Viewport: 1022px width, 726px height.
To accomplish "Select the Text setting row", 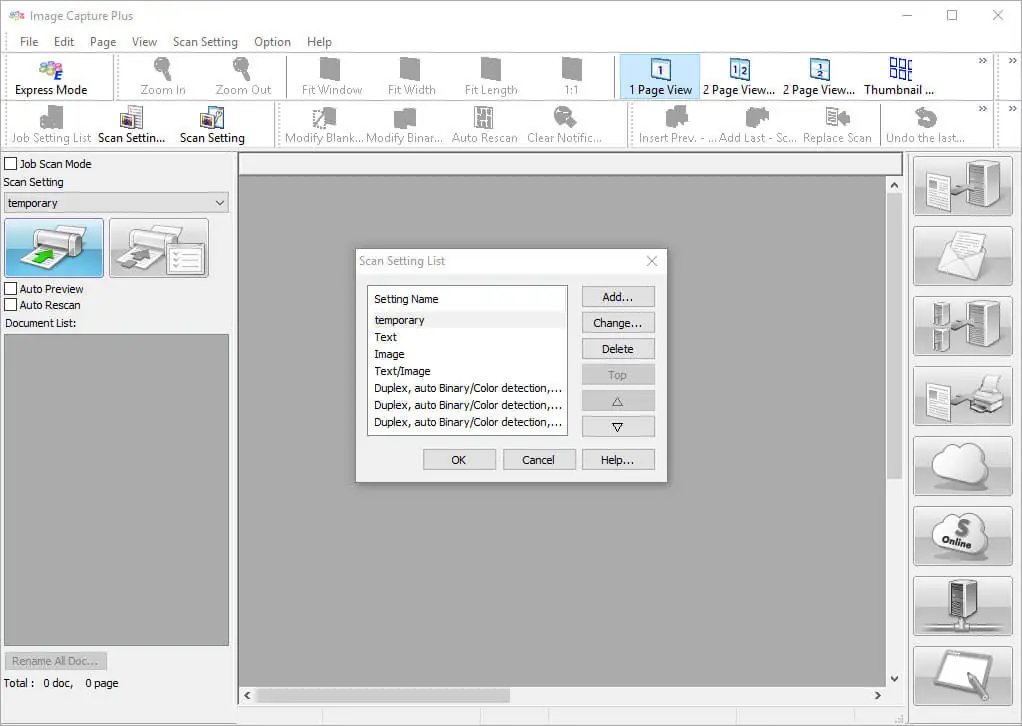I will tap(467, 337).
